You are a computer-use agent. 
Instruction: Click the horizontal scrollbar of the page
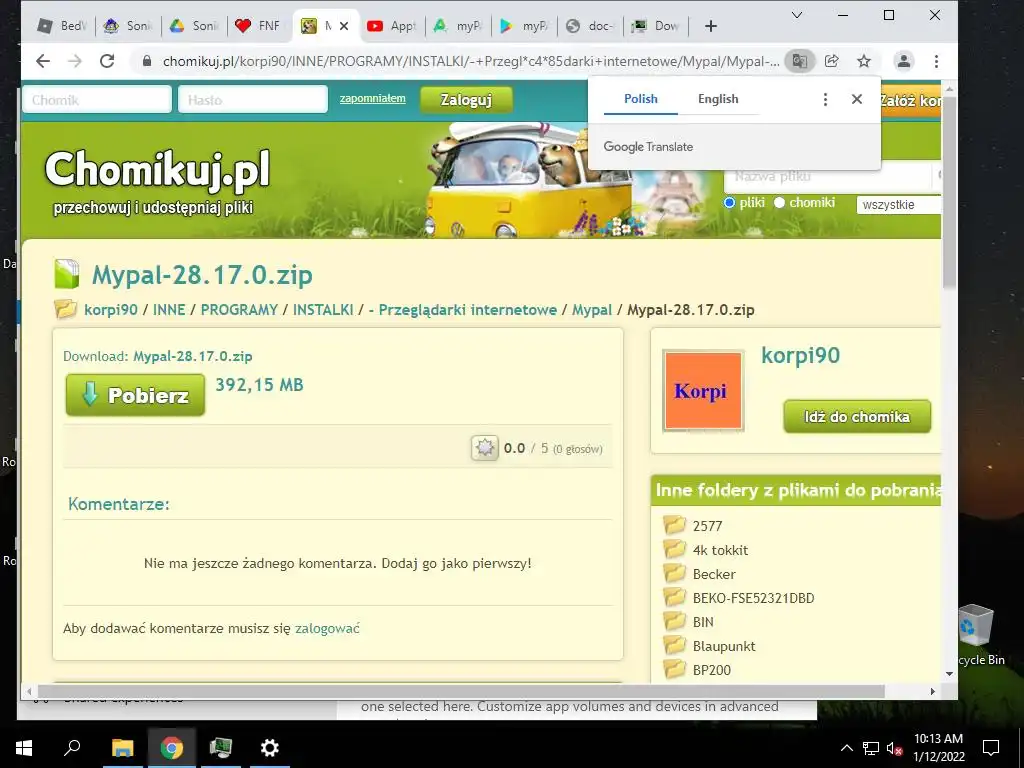[461, 691]
